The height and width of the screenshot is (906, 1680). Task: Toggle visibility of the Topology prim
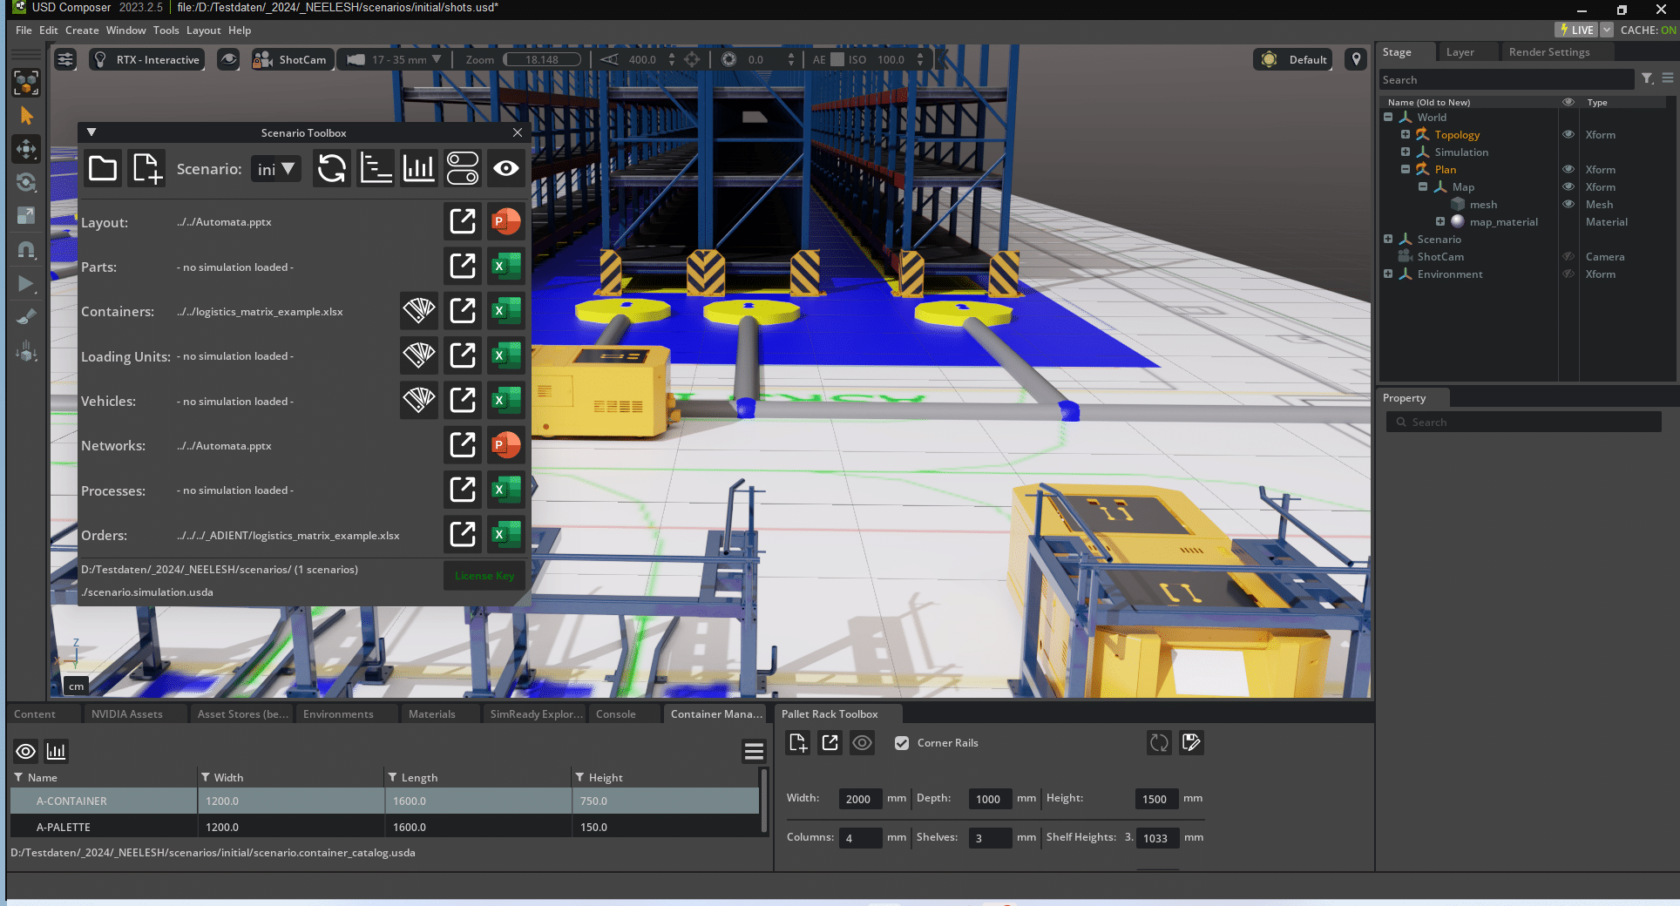click(x=1567, y=134)
